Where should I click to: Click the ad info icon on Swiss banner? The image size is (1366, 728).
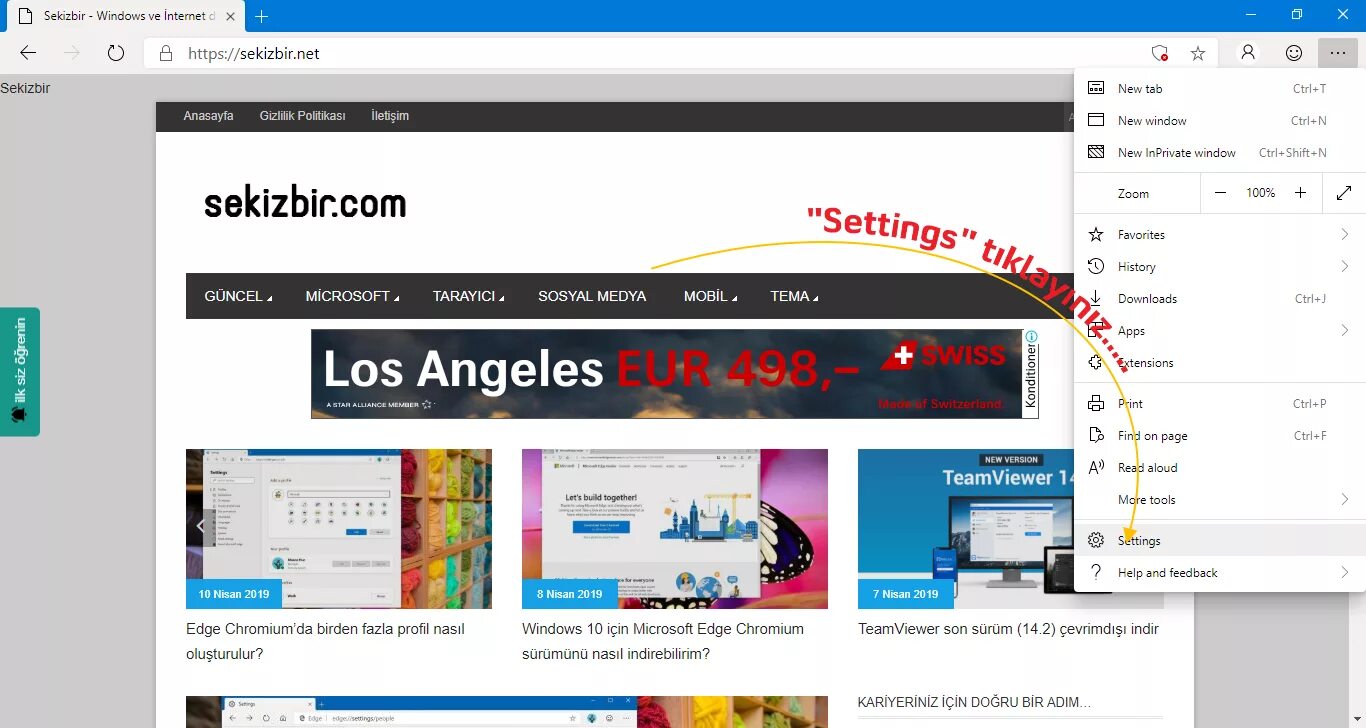[x=1031, y=337]
